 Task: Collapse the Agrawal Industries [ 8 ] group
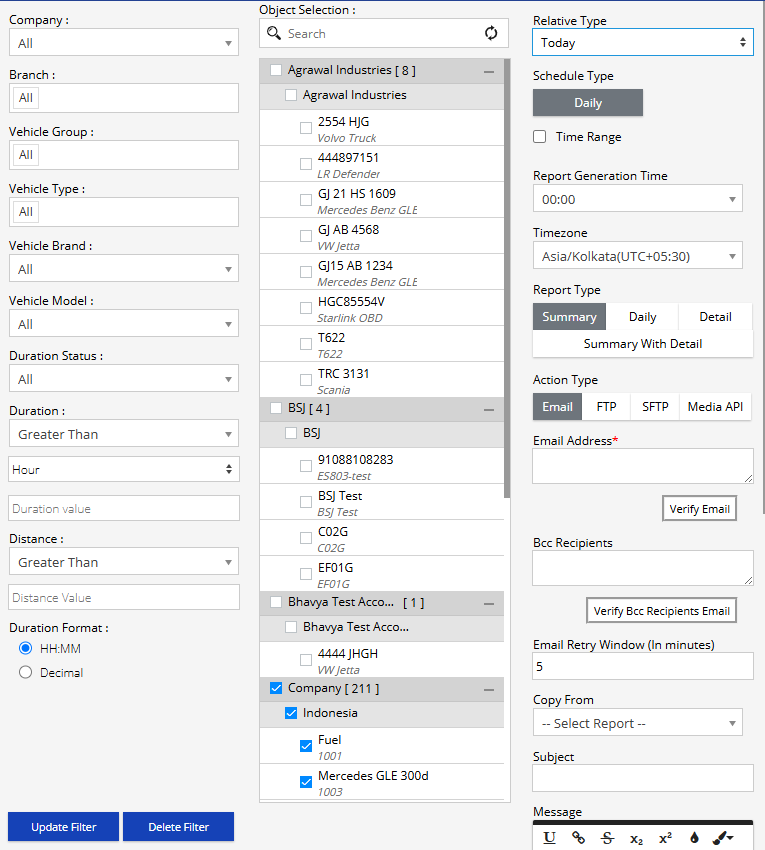(x=489, y=72)
